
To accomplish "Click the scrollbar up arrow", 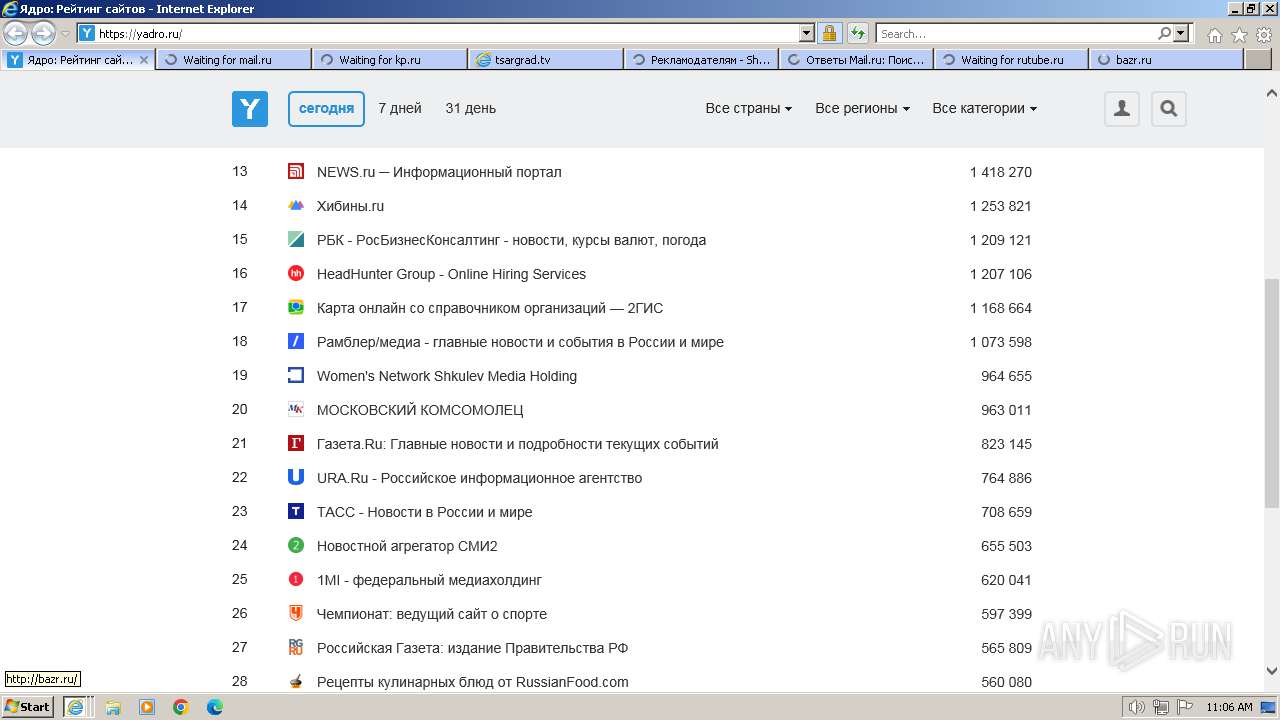I will [1271, 93].
